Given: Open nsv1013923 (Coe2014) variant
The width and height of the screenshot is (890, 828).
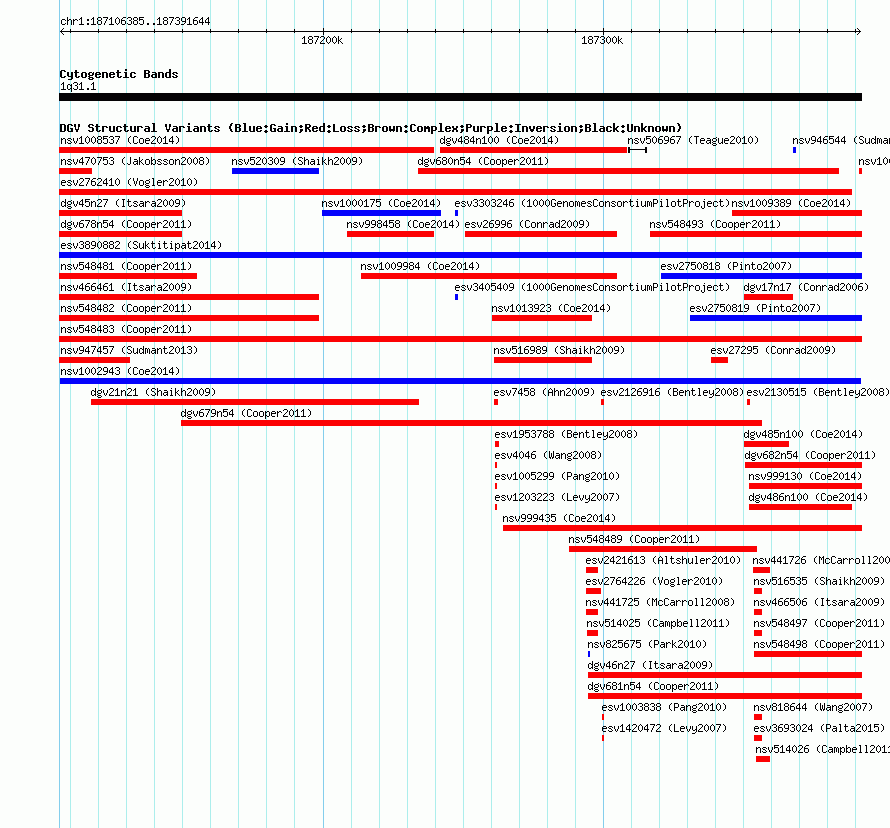Looking at the screenshot, I should point(541,318).
